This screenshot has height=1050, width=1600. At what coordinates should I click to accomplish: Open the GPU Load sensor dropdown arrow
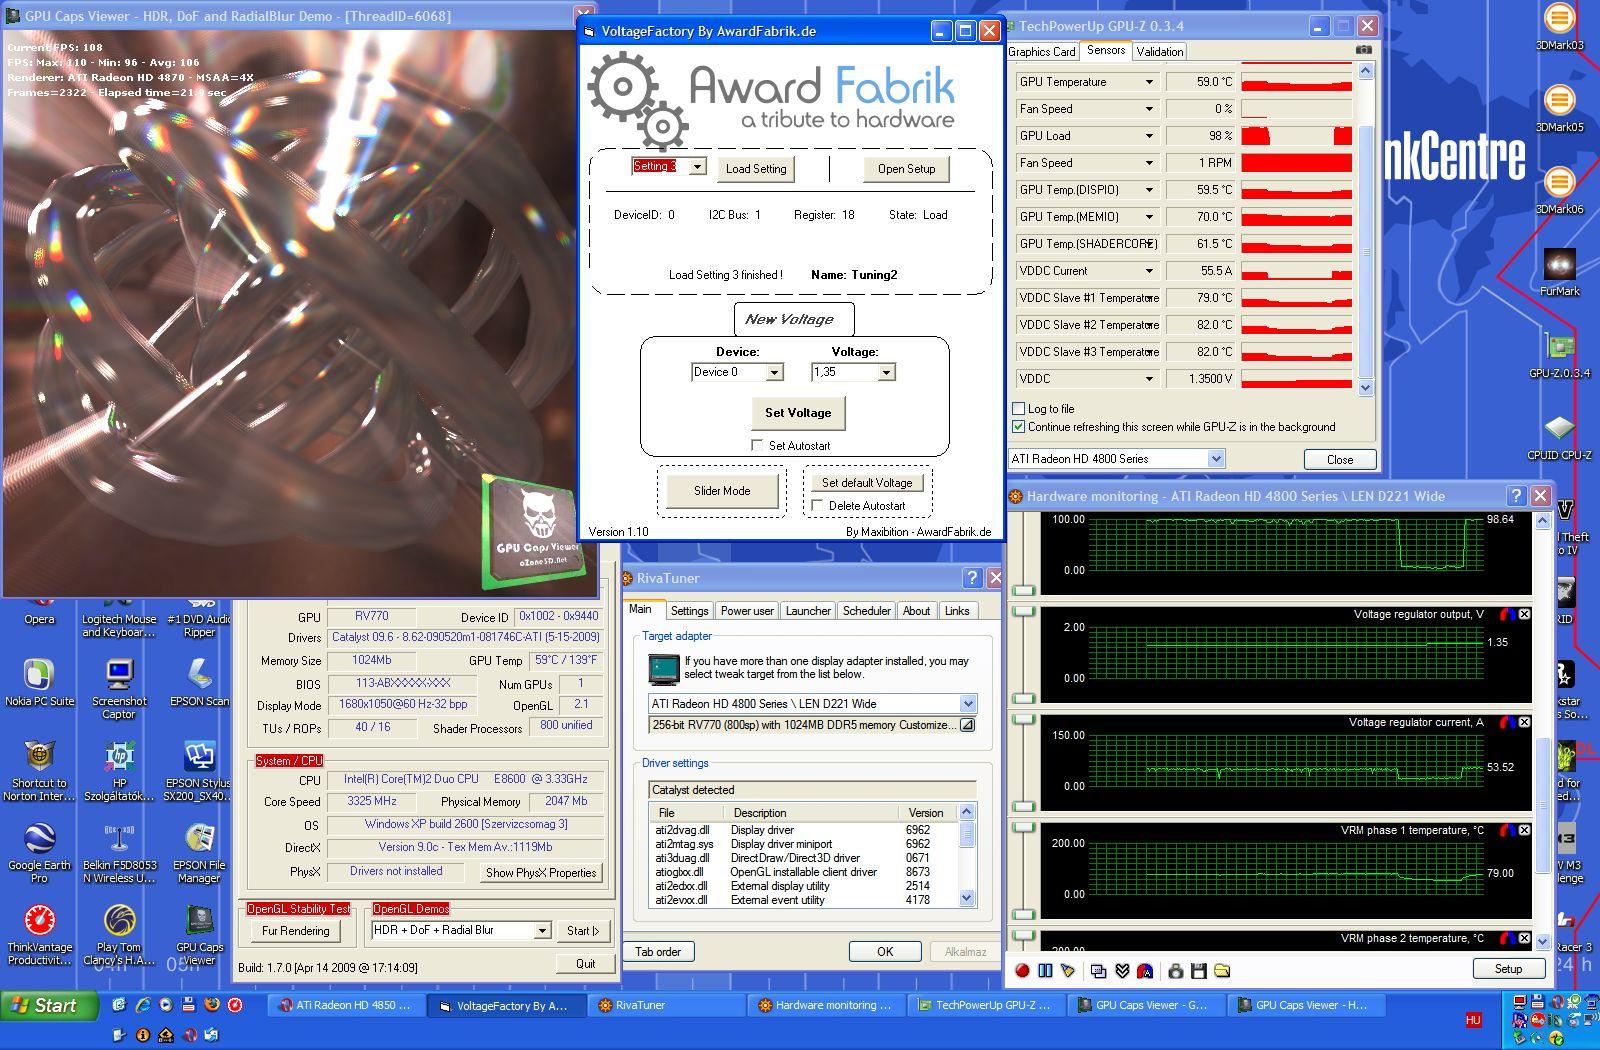1149,136
